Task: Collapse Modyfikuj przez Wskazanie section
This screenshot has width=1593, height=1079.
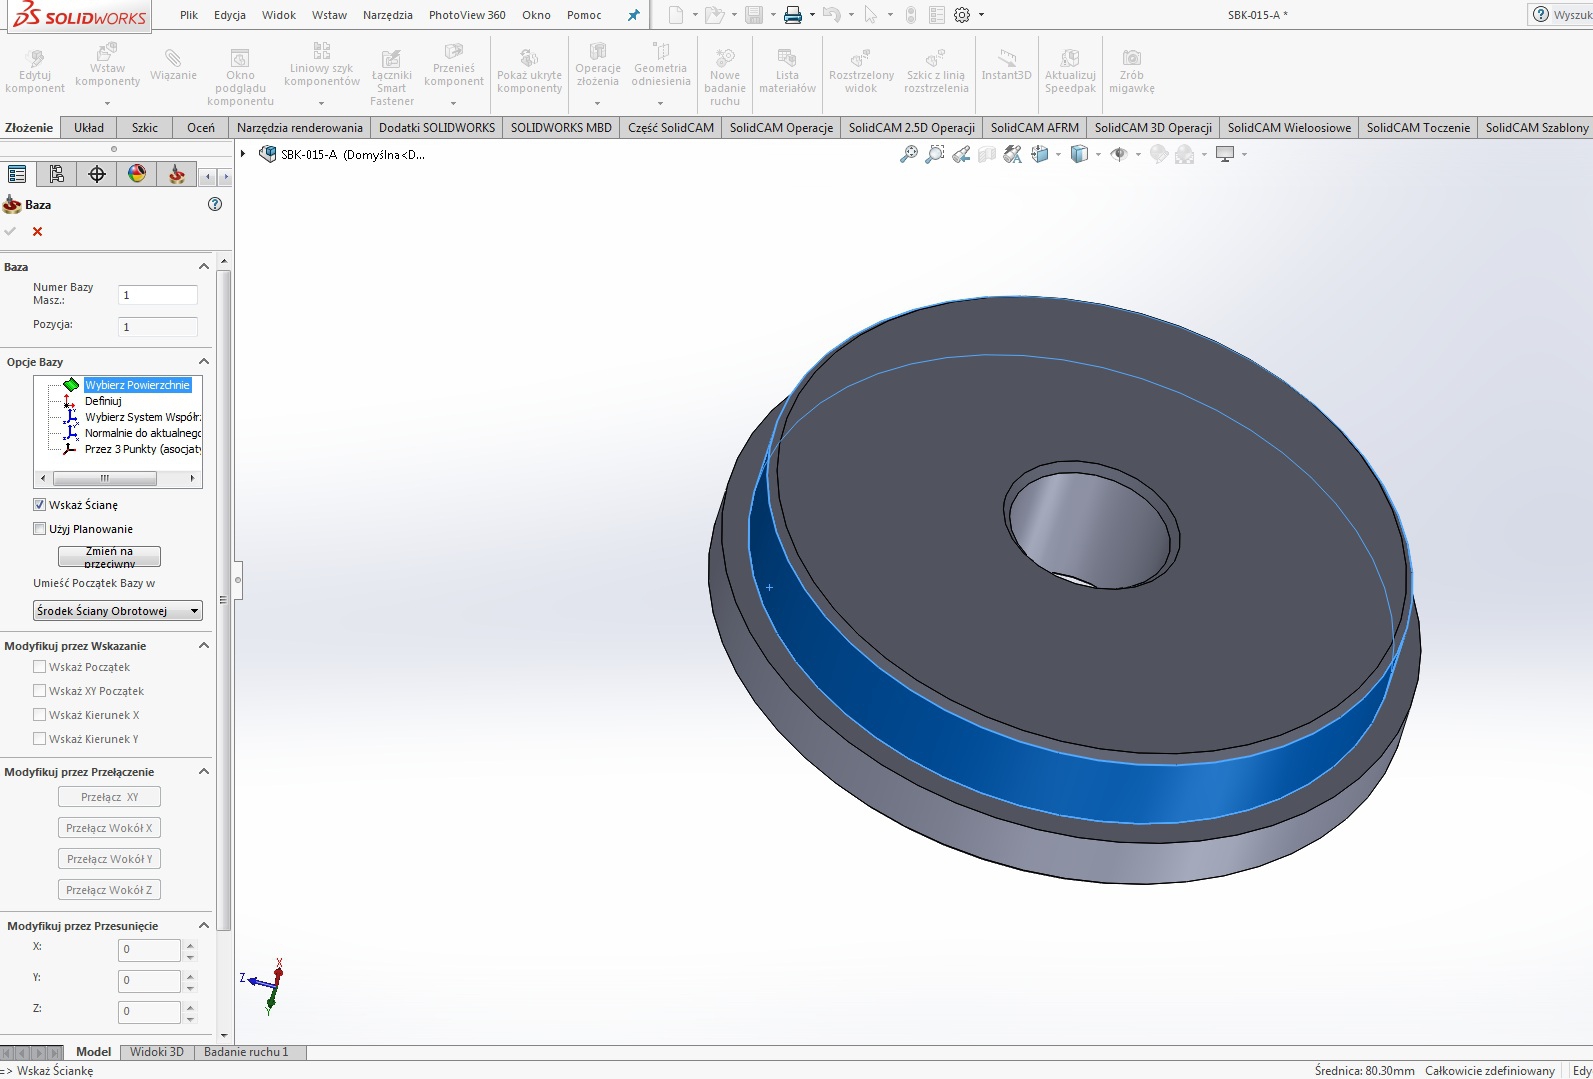Action: pos(204,646)
